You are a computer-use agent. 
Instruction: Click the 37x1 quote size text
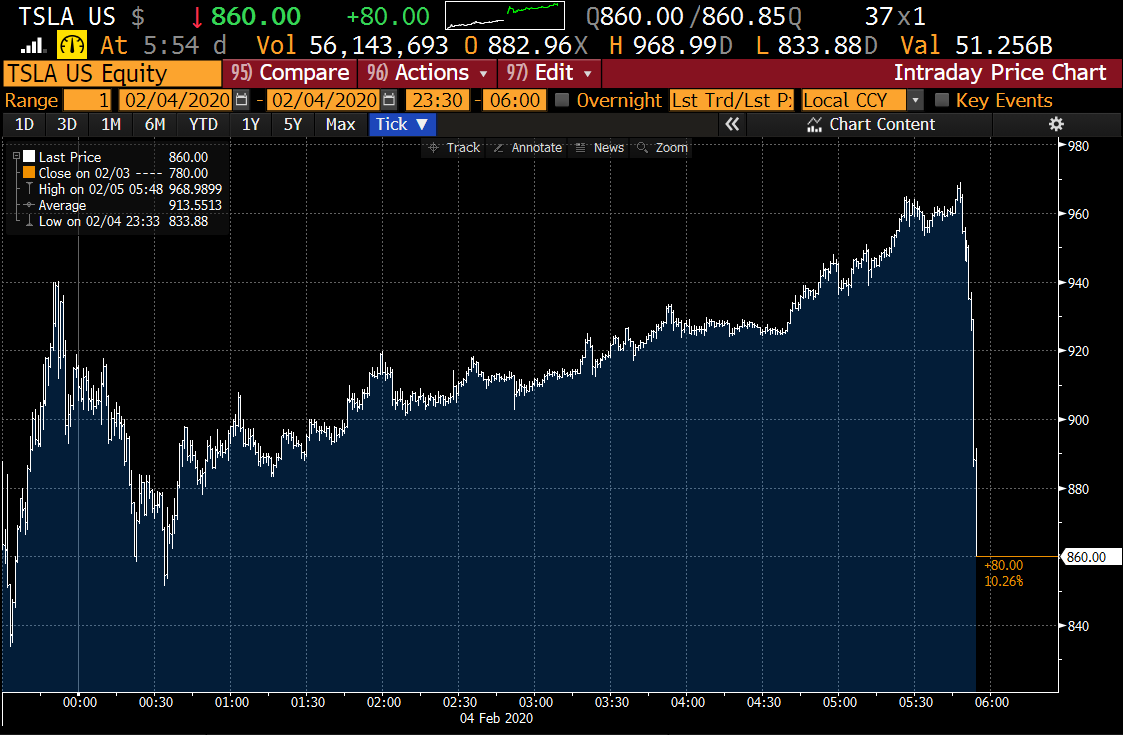[x=895, y=16]
